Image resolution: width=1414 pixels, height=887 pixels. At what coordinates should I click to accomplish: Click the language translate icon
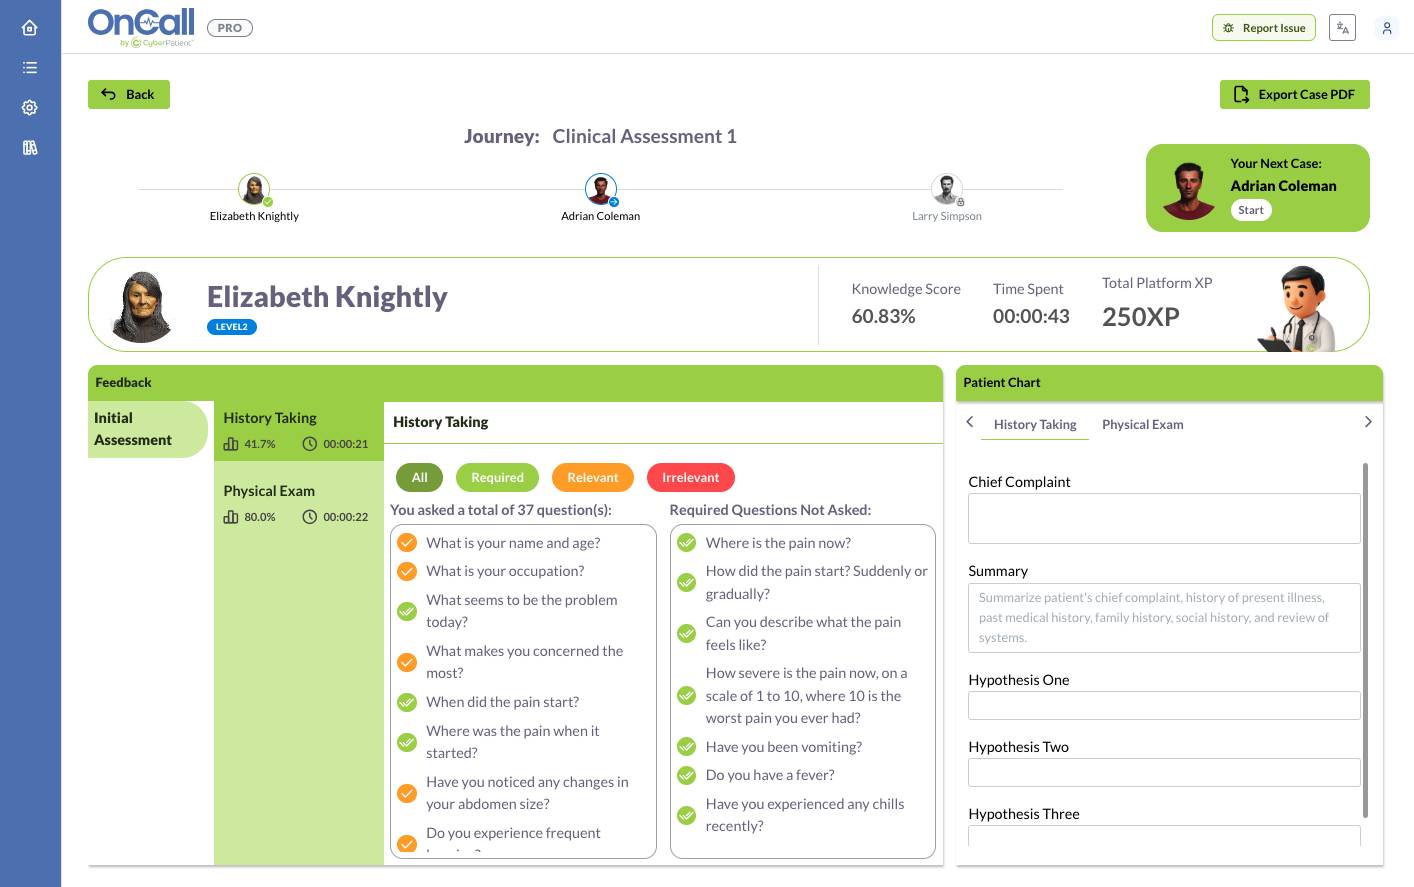point(1342,28)
